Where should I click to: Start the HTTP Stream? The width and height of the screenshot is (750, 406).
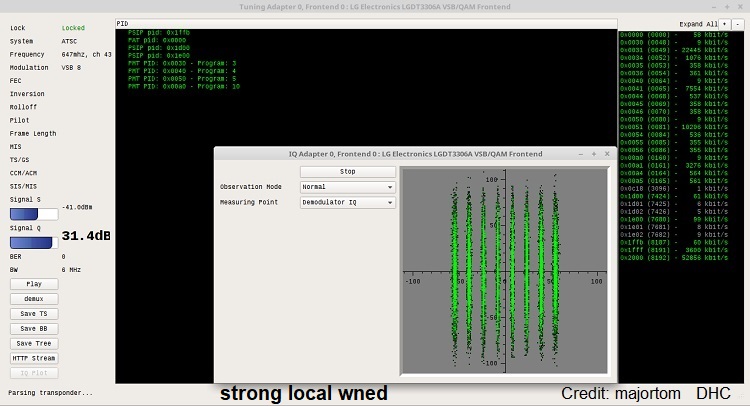point(34,357)
